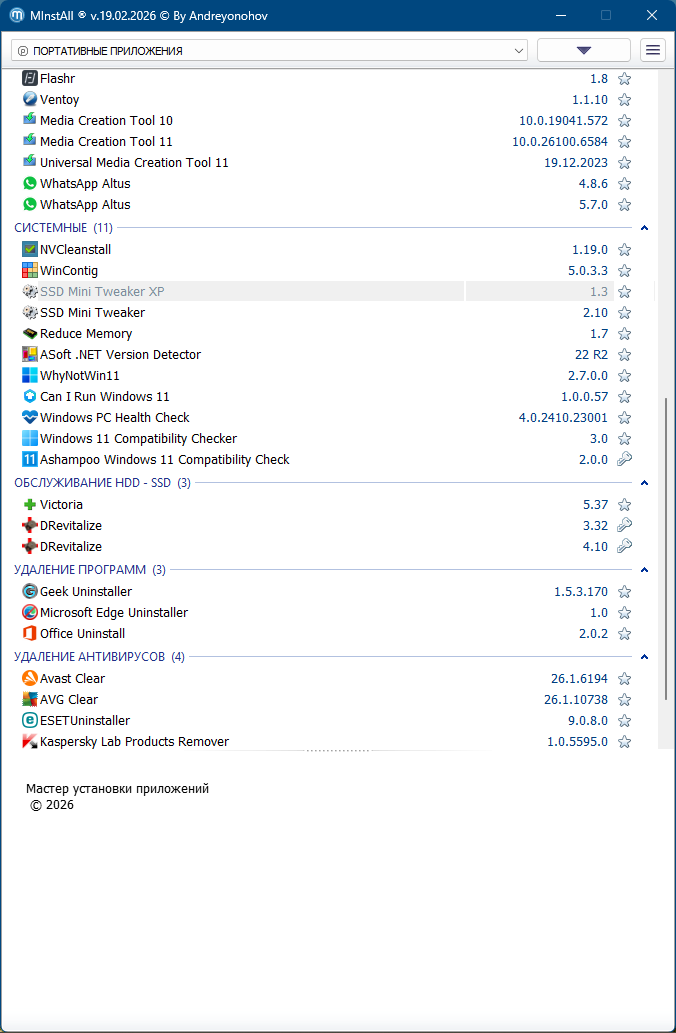The image size is (676, 1033).
Task: Collapse the СИСТЕМНЫЕ section
Action: [x=645, y=228]
